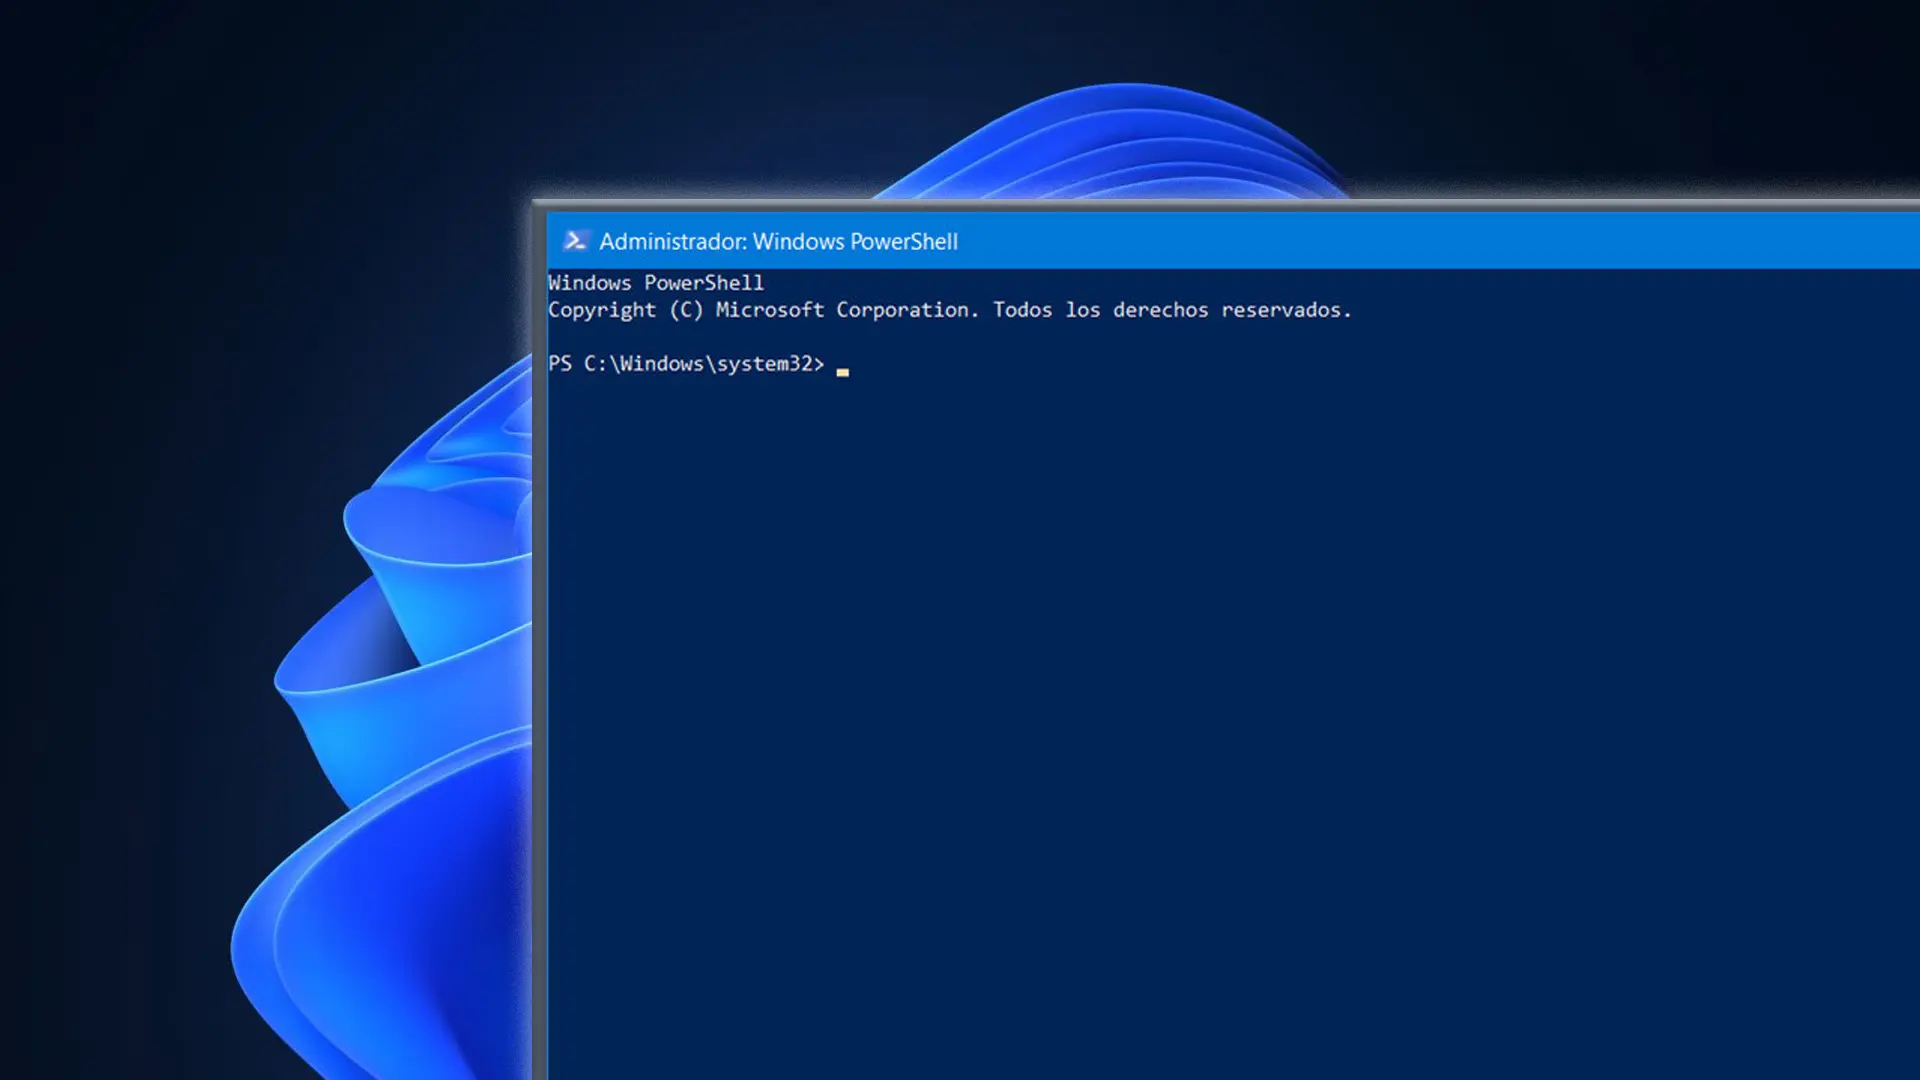Click the '(C)' symbol in copyright line
1920x1080 pixels.
point(685,310)
